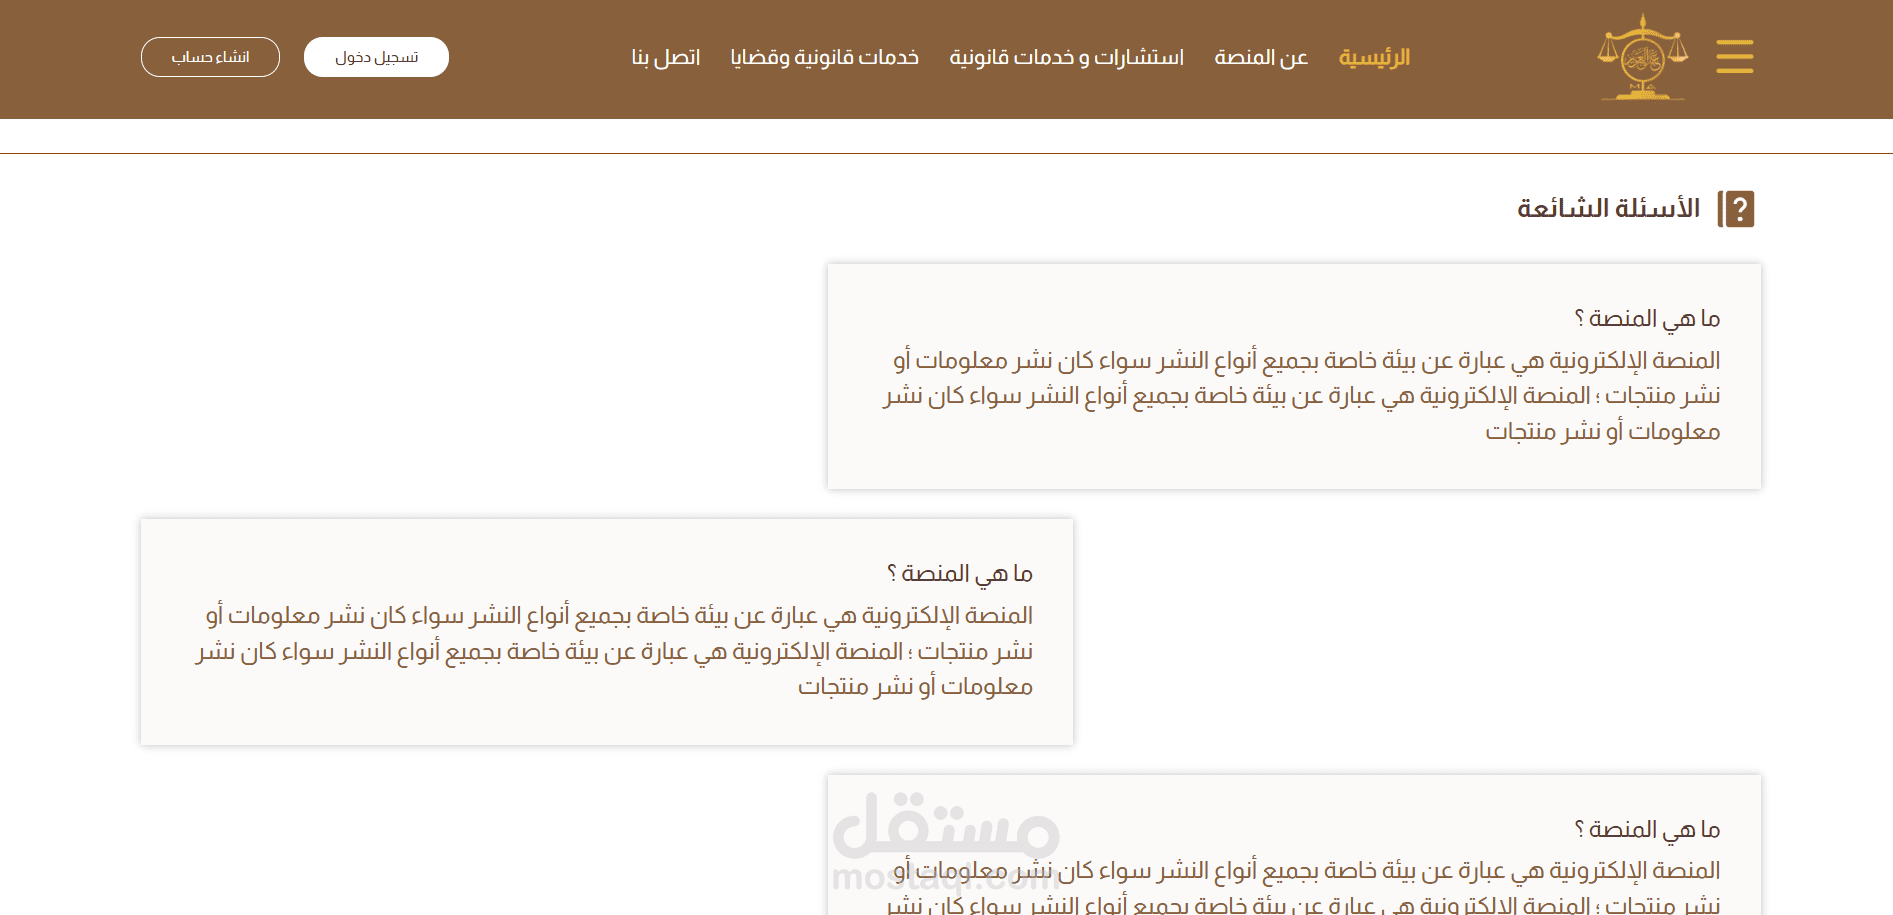
Task: Select the الأسئلة الشائعة heading
Action: pos(1609,208)
